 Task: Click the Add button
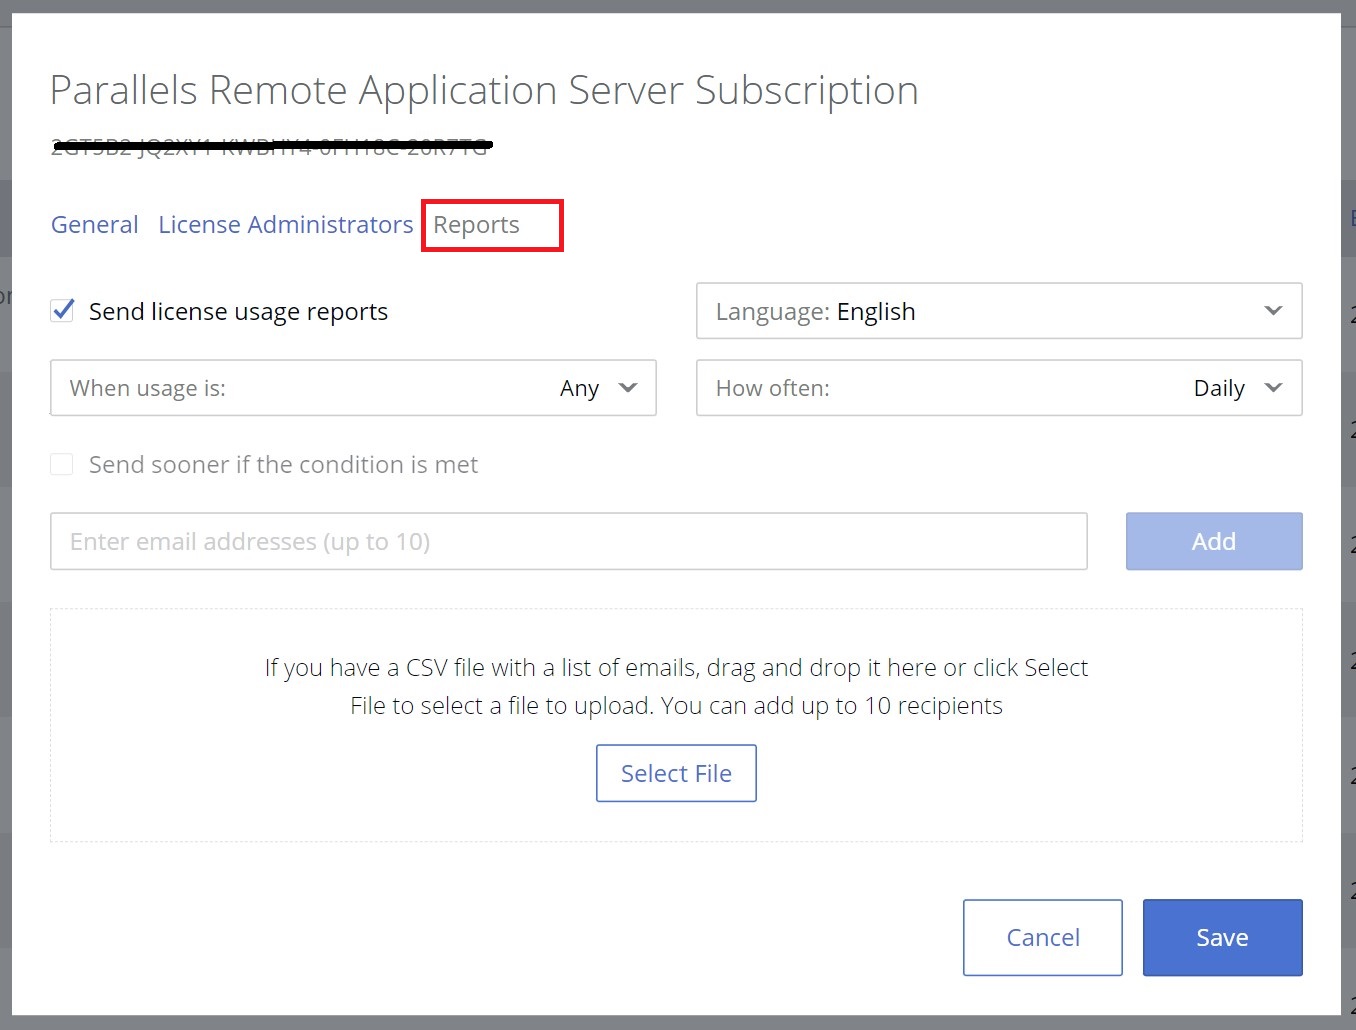[x=1214, y=542]
